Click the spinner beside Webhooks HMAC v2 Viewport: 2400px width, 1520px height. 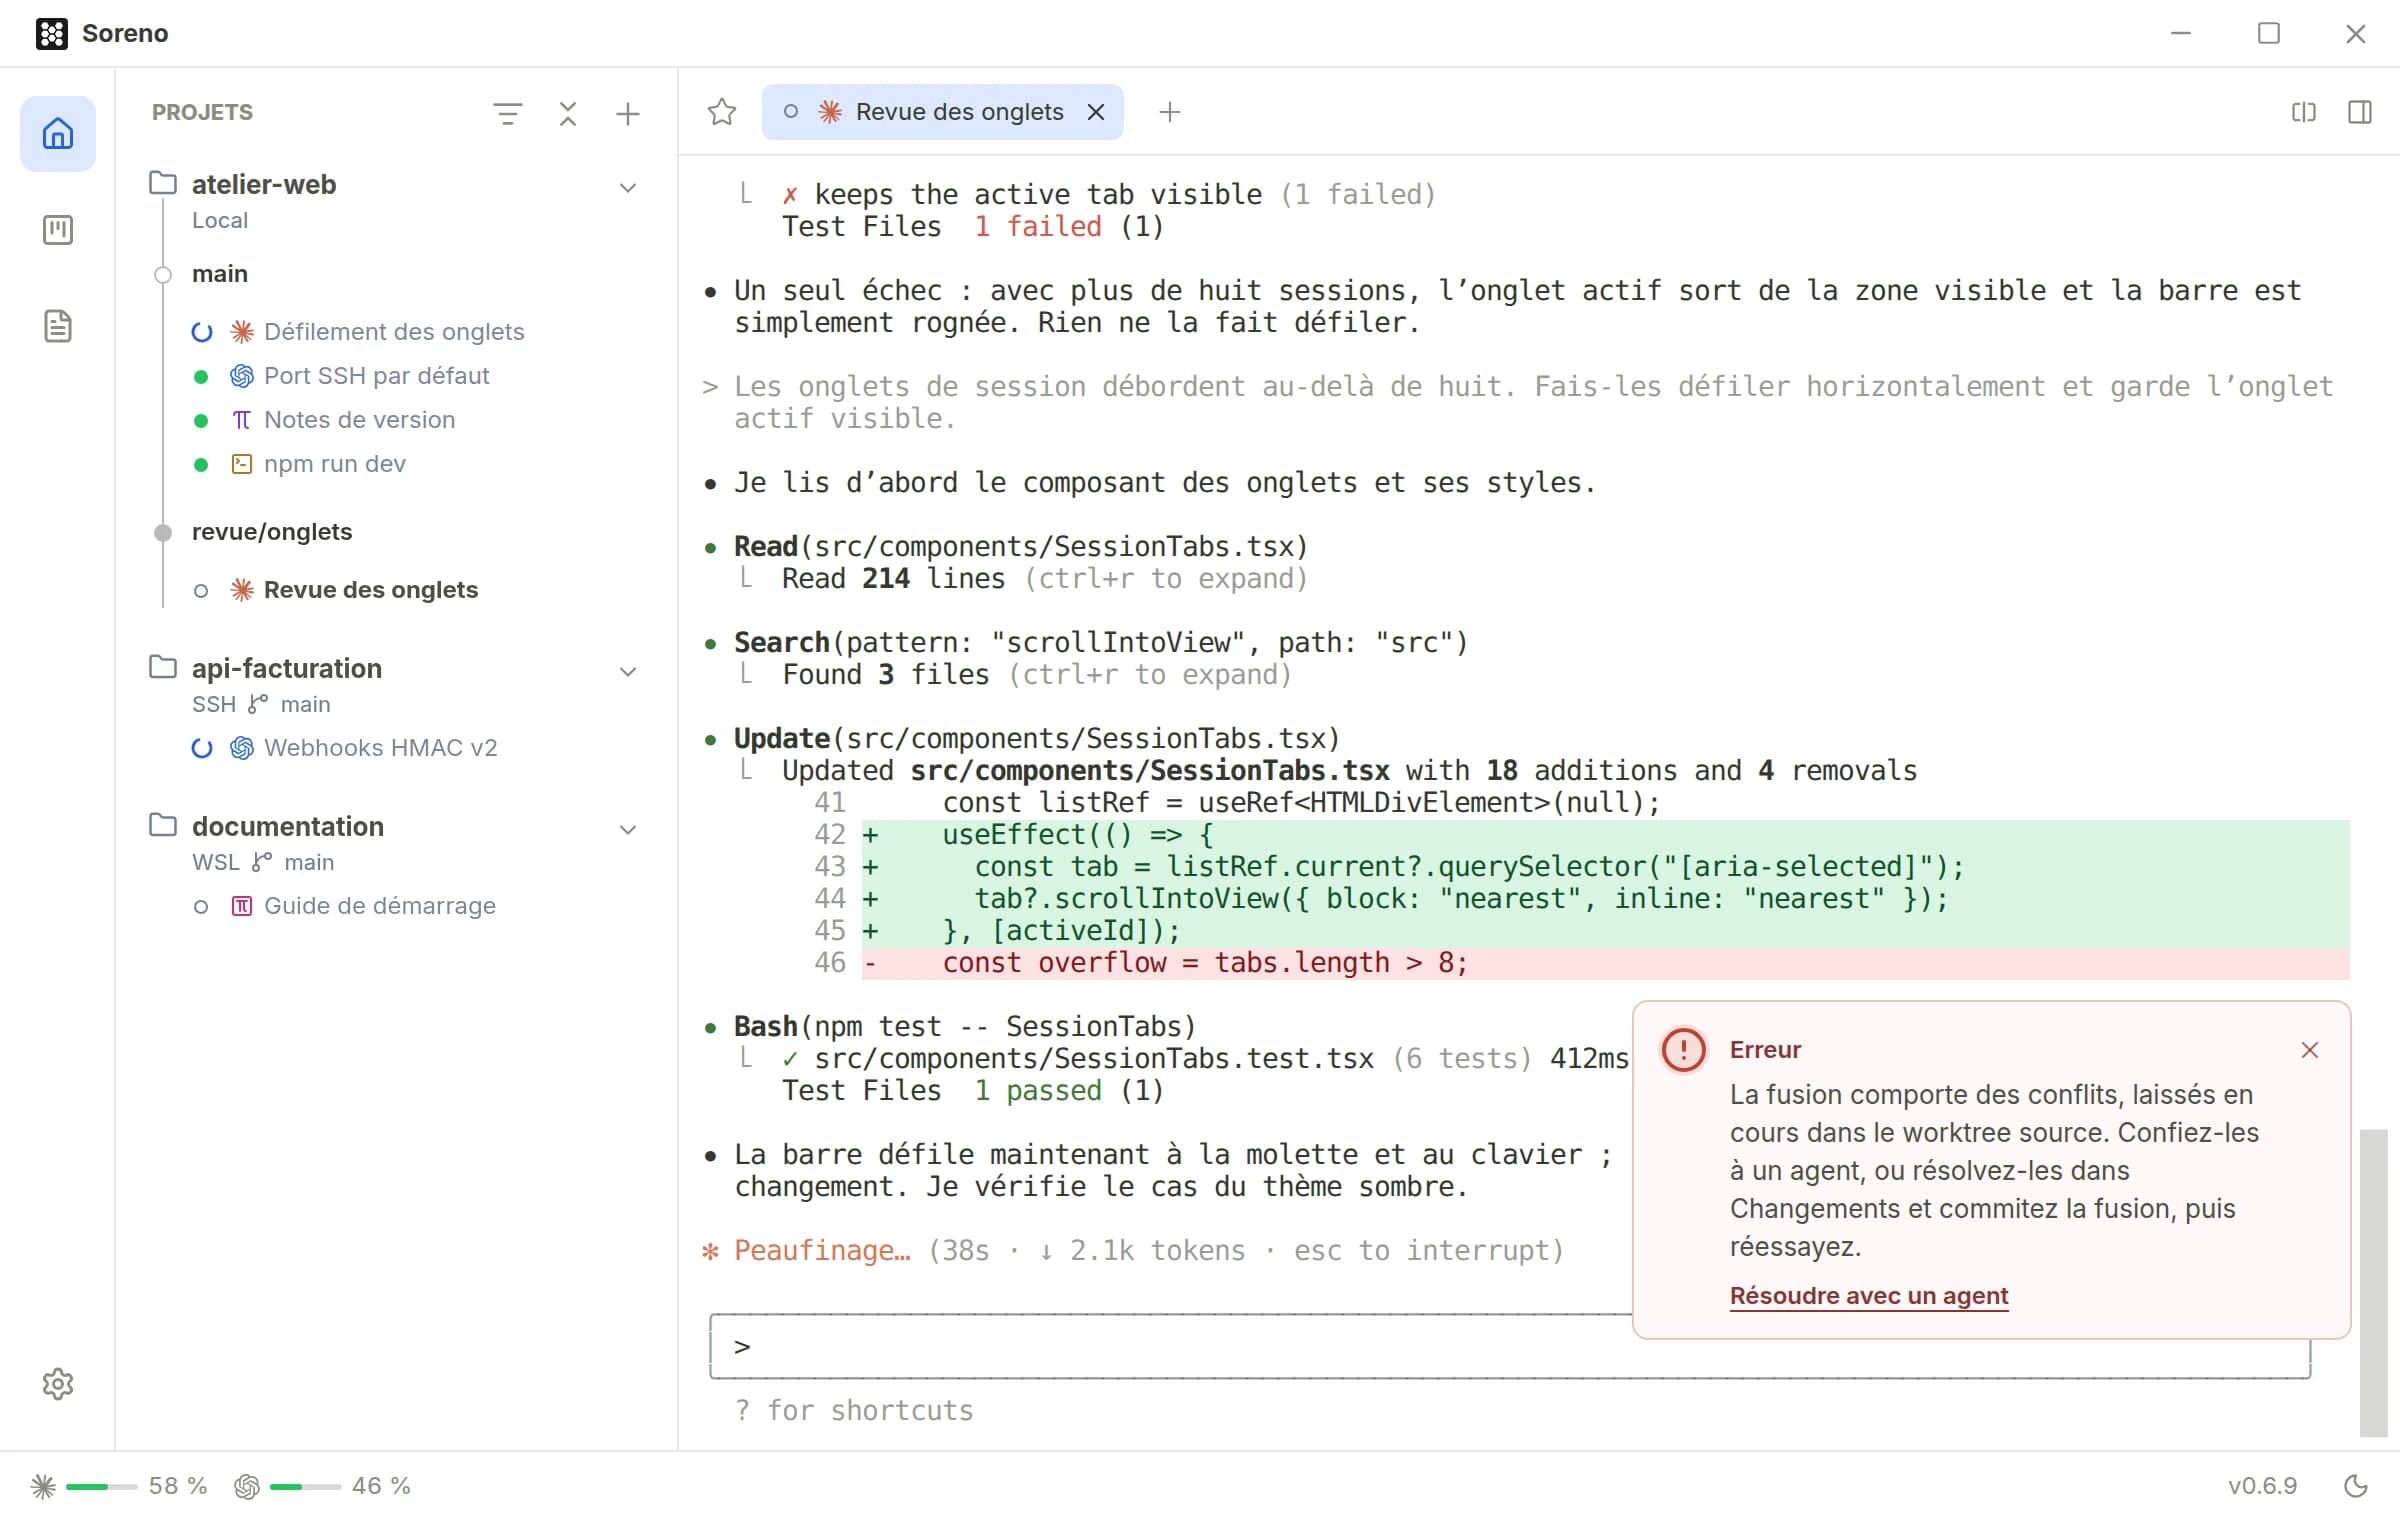pos(202,748)
